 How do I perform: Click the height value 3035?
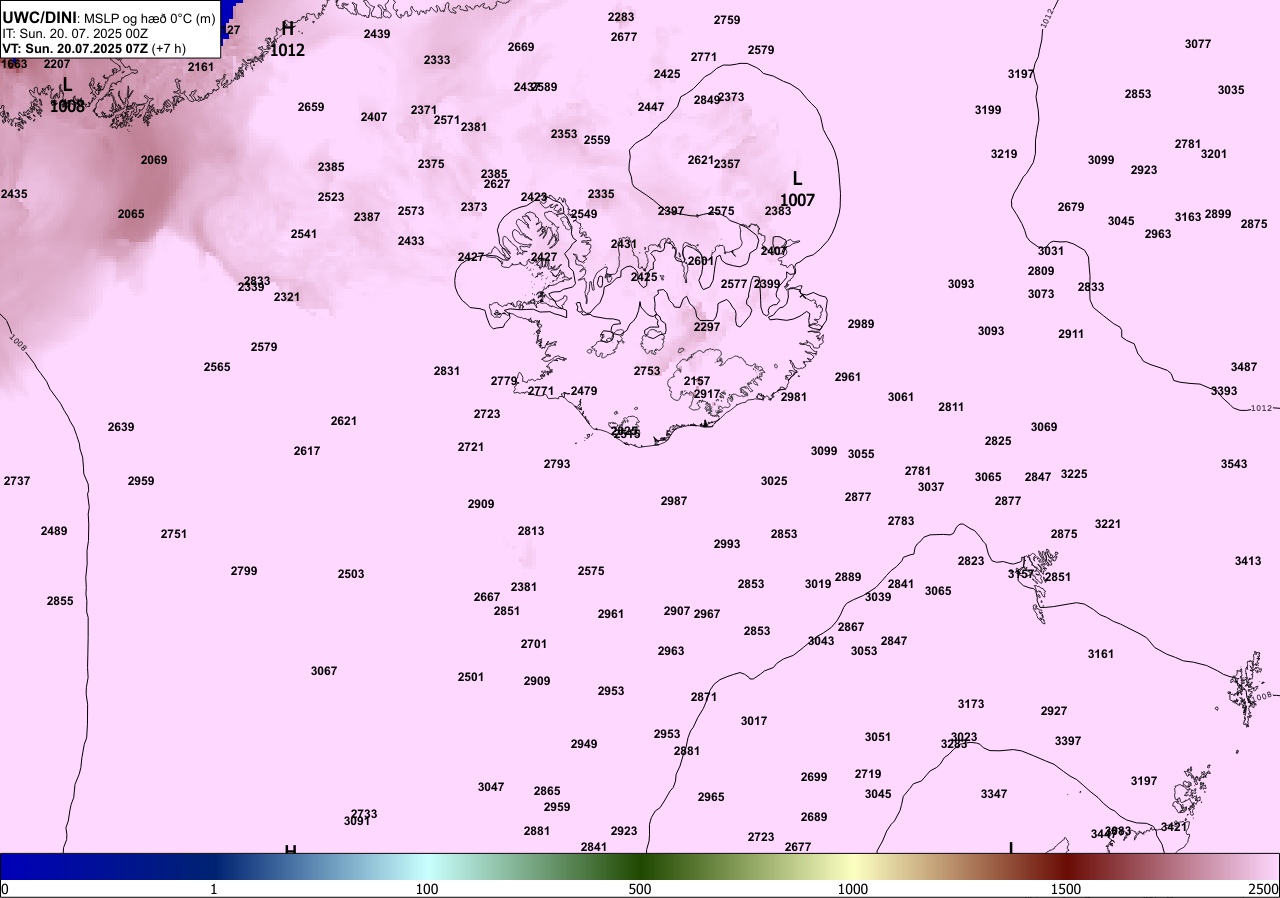1231,90
